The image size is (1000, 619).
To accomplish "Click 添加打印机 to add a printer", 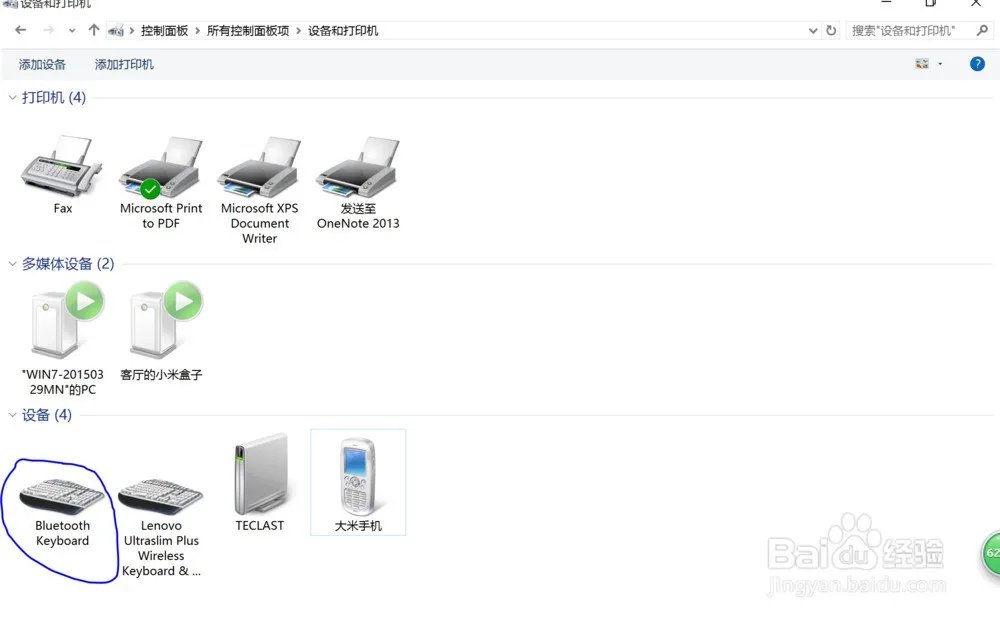I will pyautogui.click(x=123, y=63).
